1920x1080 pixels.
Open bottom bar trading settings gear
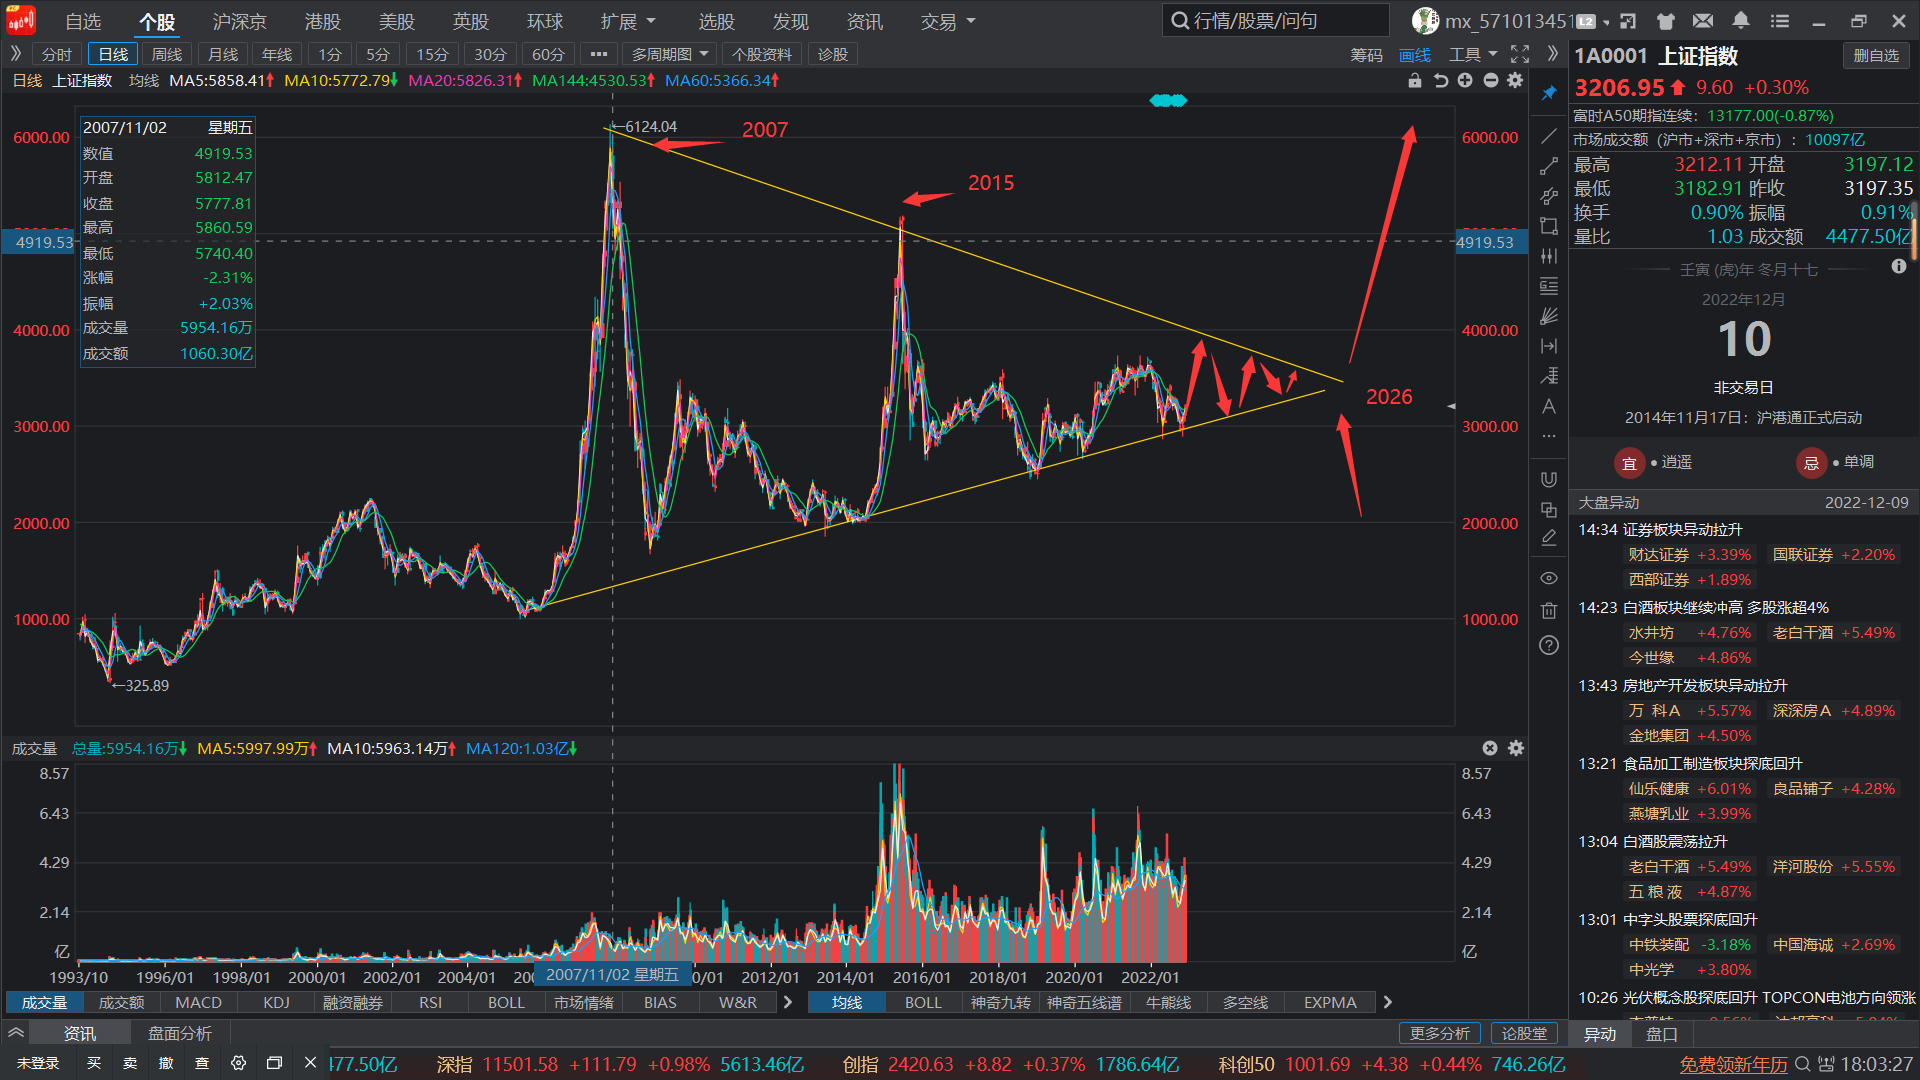(238, 1063)
